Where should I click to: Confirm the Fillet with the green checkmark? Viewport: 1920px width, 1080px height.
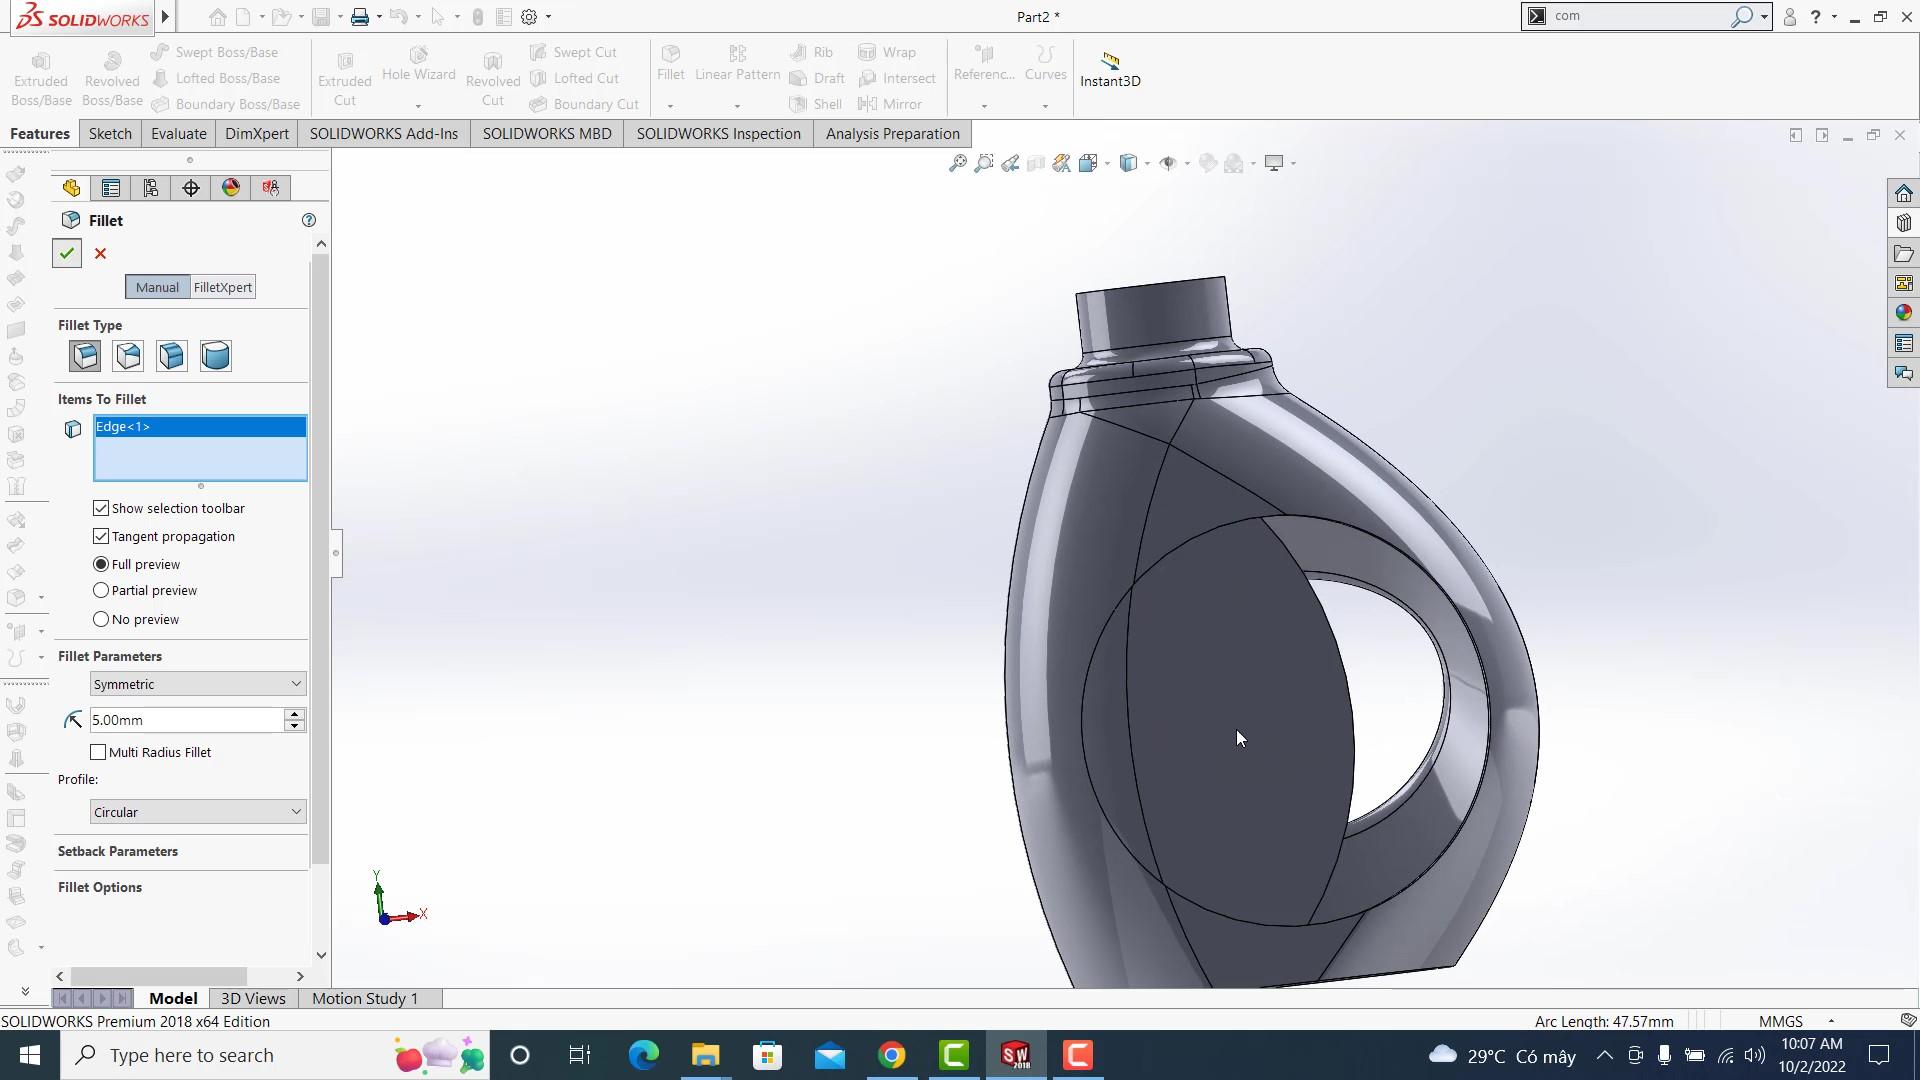67,254
